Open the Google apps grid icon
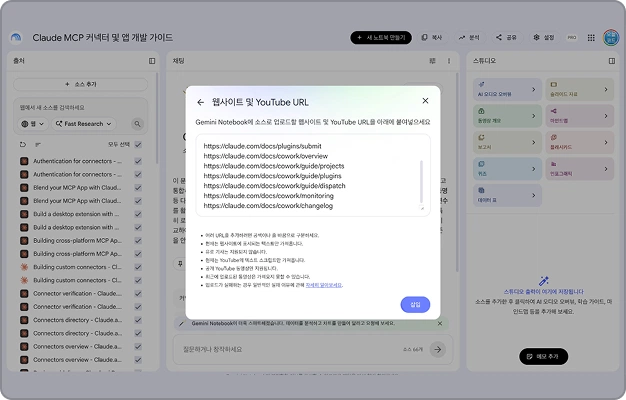 591,38
